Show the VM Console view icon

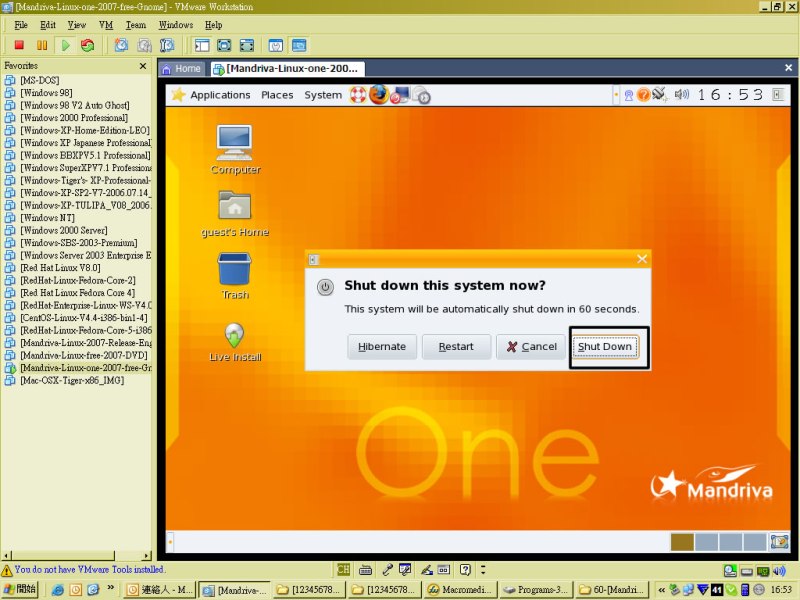[x=299, y=45]
